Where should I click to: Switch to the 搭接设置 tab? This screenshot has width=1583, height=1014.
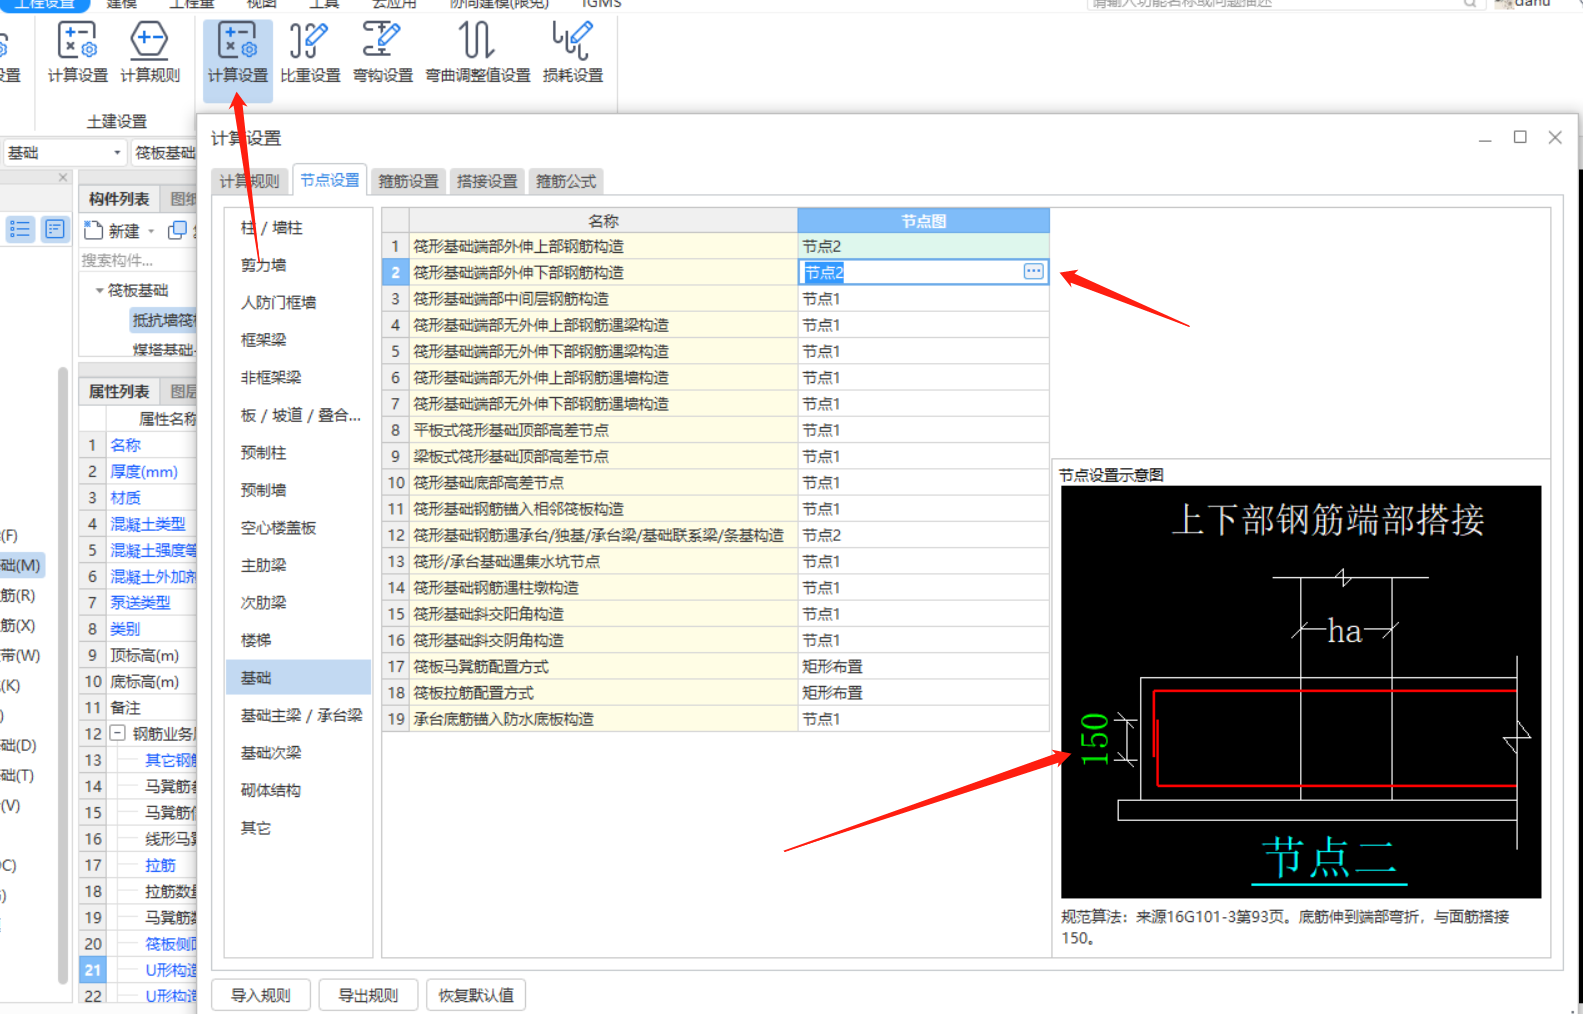click(487, 181)
